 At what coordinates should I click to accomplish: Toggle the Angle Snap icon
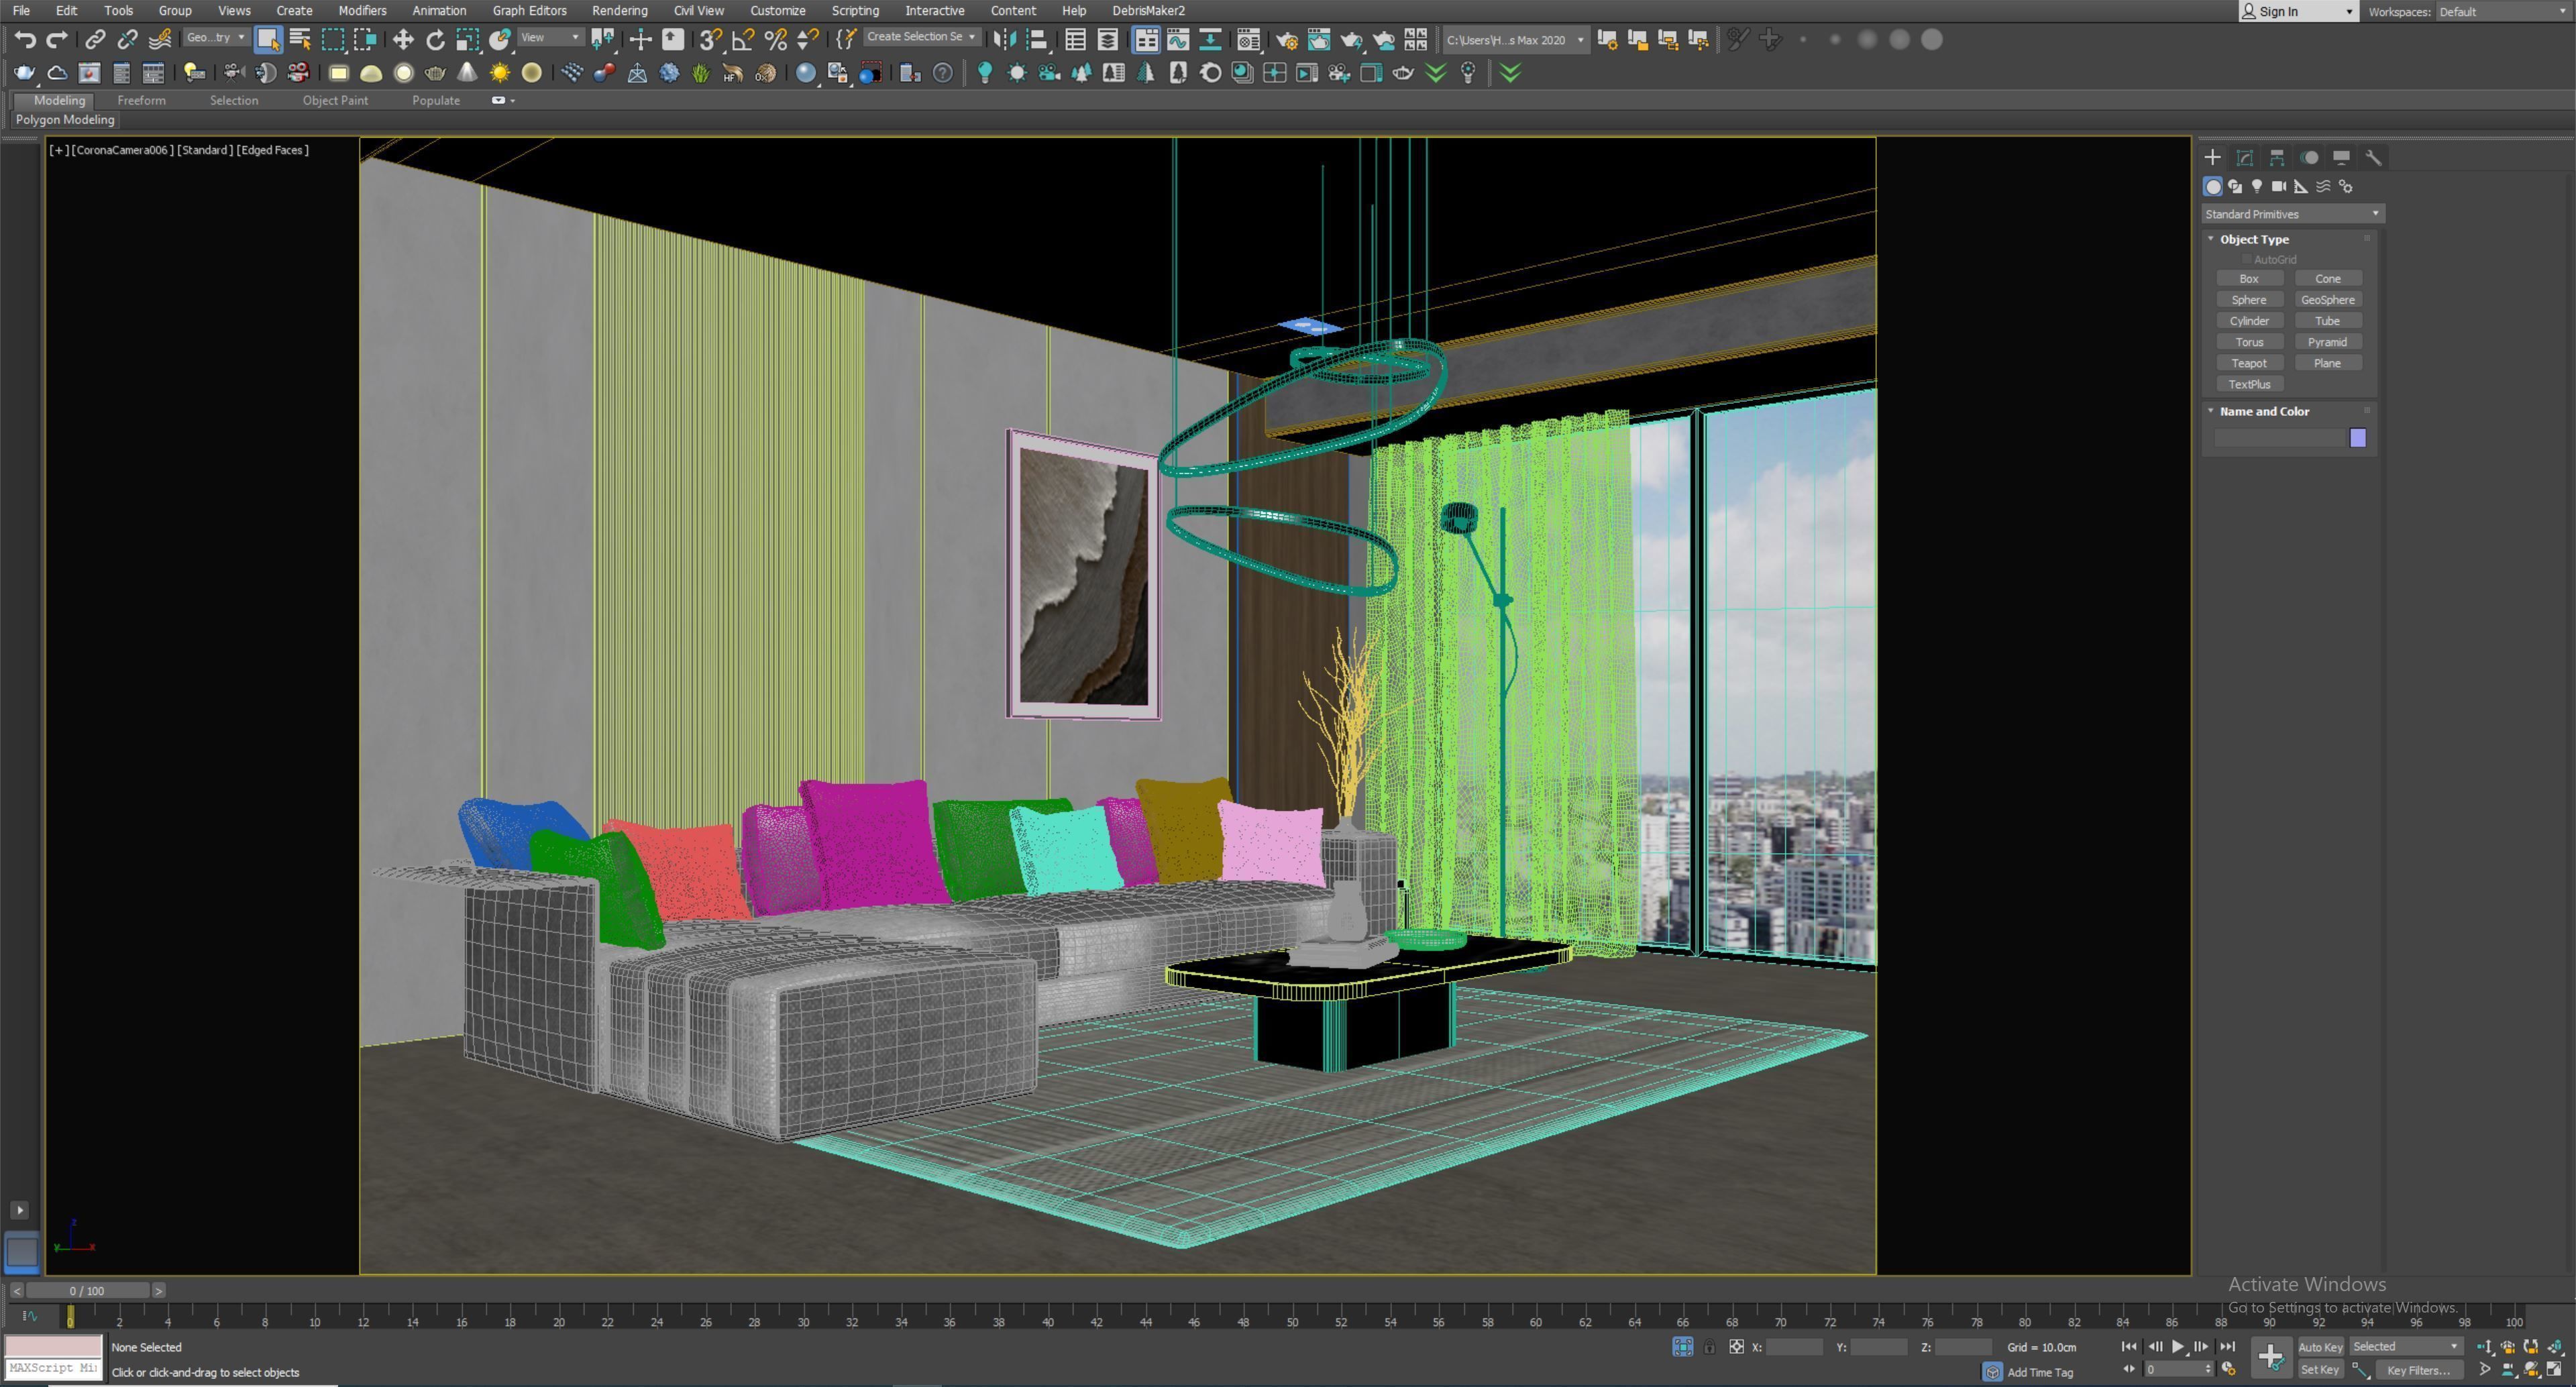(743, 39)
